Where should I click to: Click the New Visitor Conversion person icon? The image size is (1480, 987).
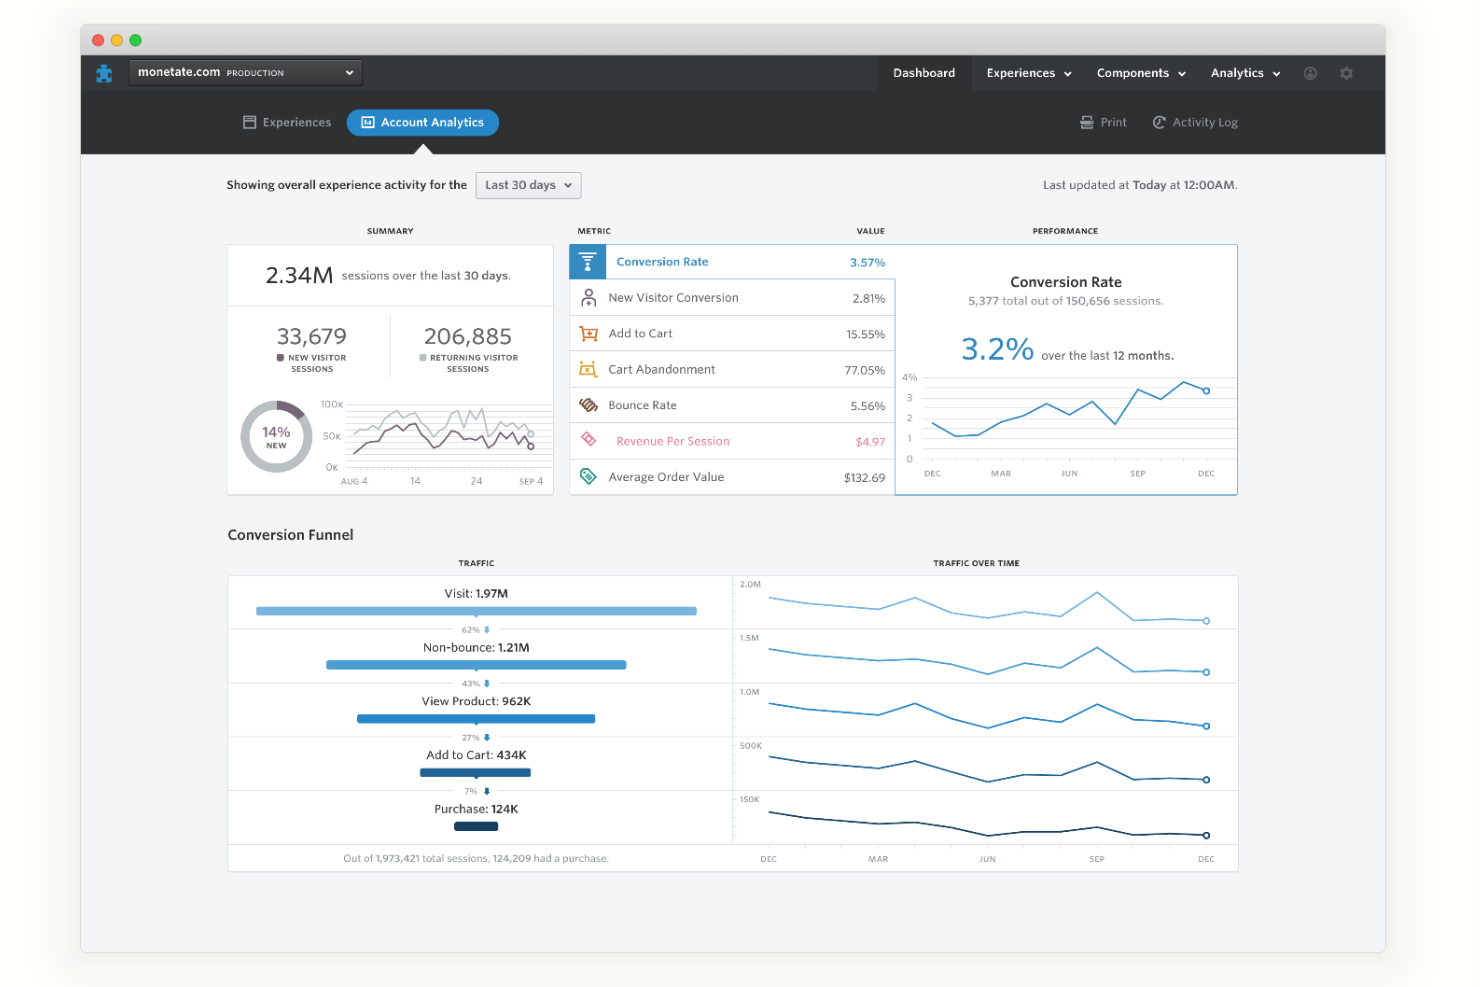click(x=589, y=298)
